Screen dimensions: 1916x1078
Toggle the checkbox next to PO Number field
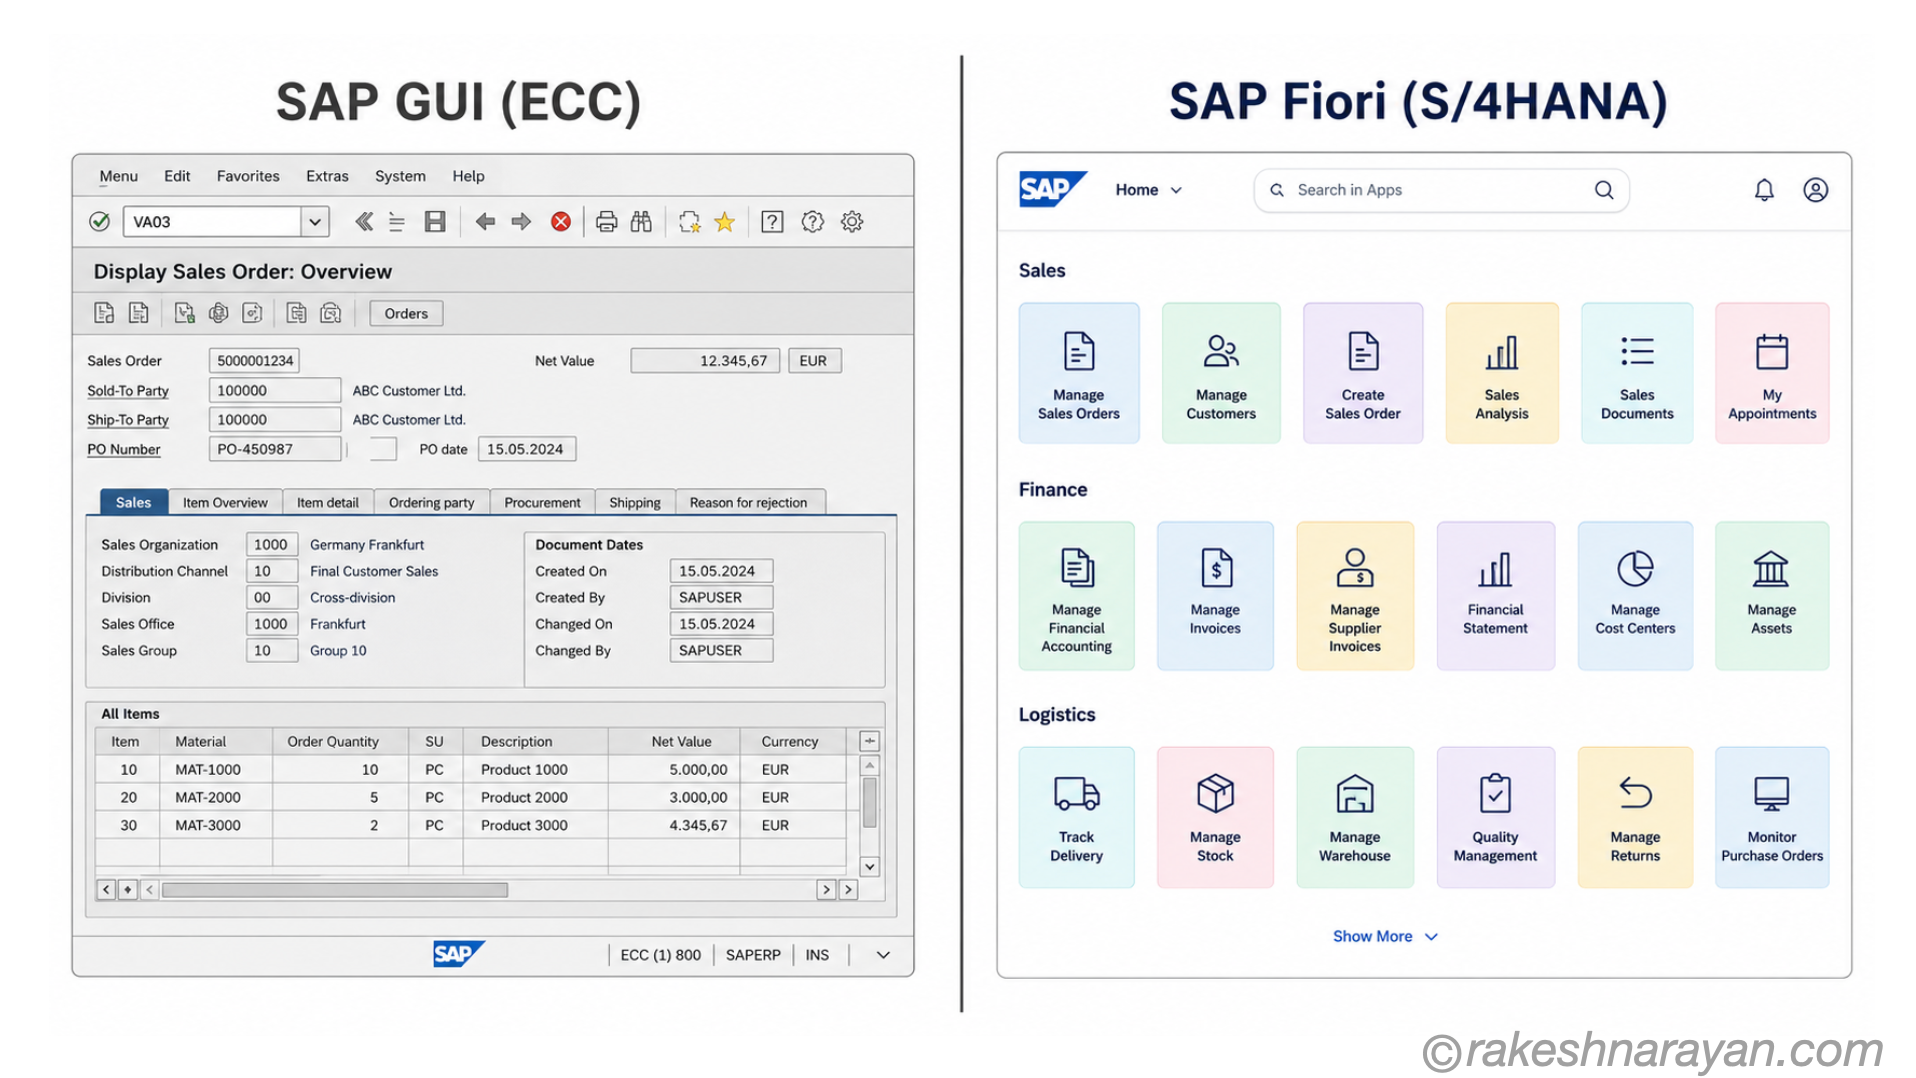coord(382,449)
